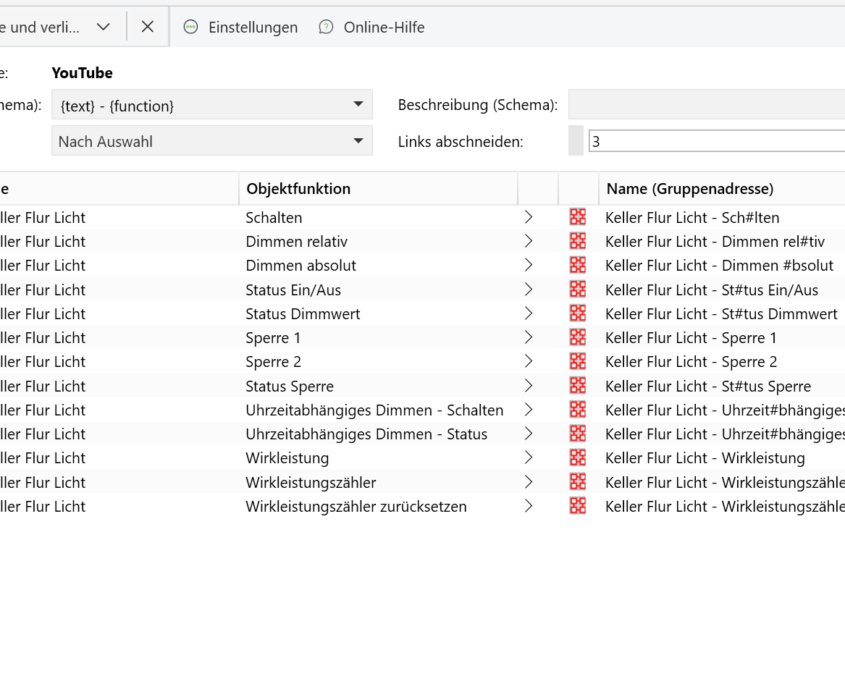Click the name 'Keller Flur Licht - St#tus Dimmwert'

point(721,314)
